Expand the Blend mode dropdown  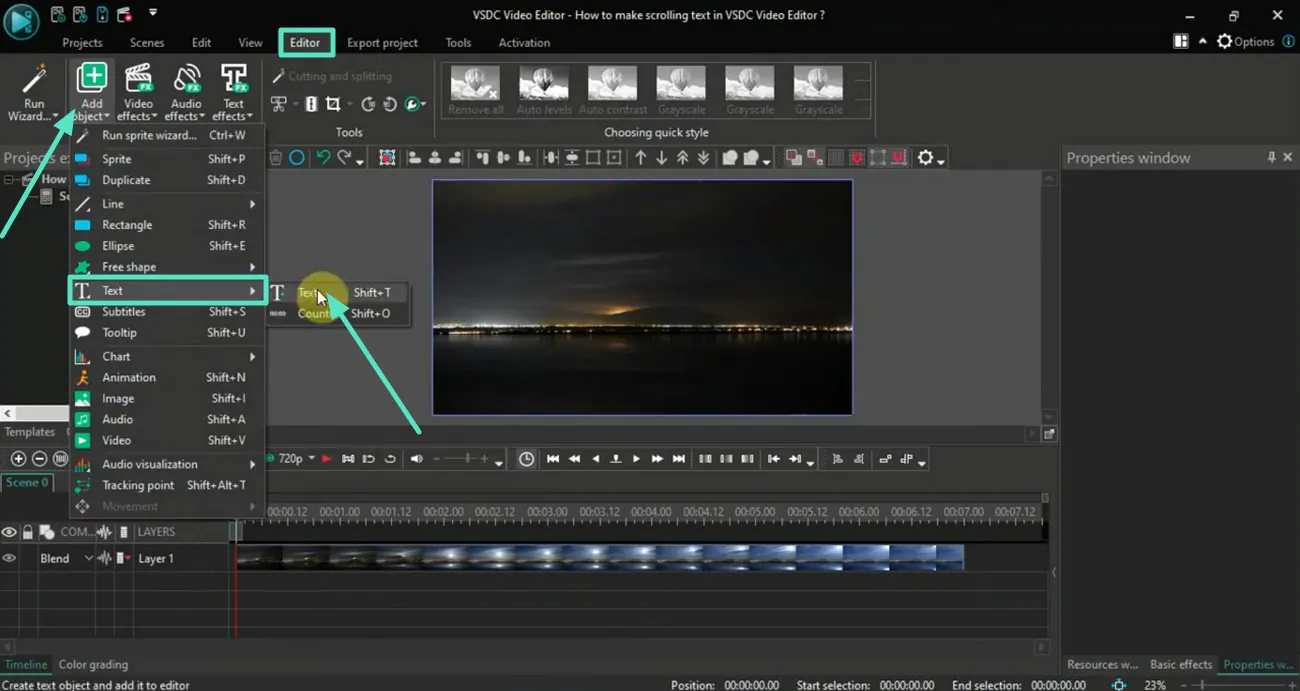point(88,558)
